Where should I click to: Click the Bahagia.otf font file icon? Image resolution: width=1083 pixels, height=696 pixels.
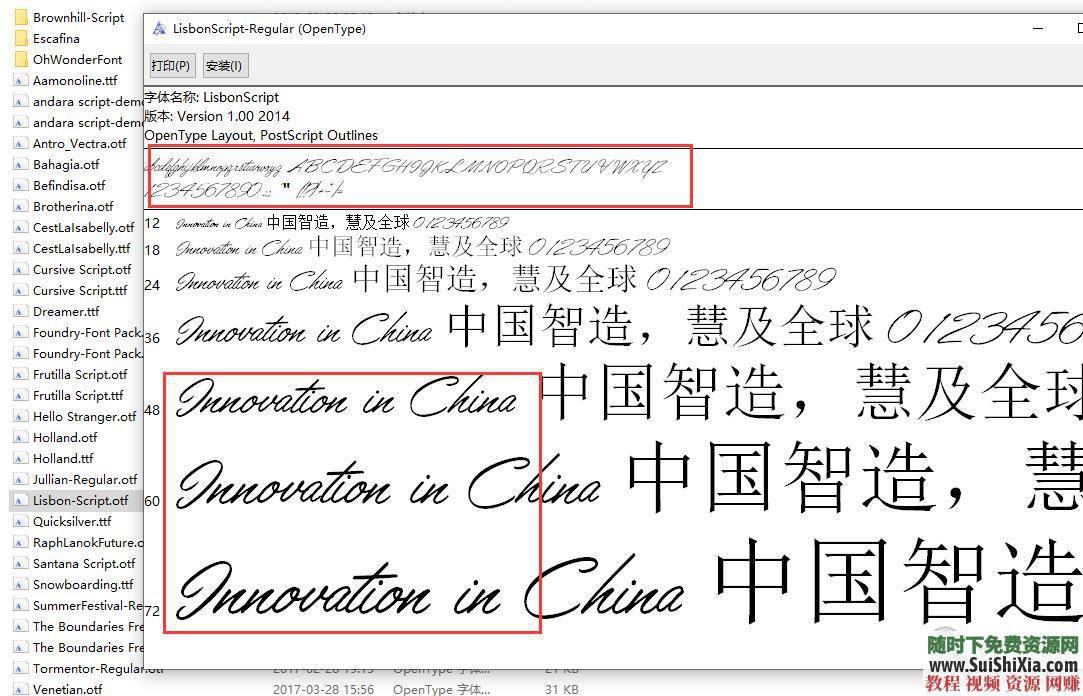(x=18, y=164)
